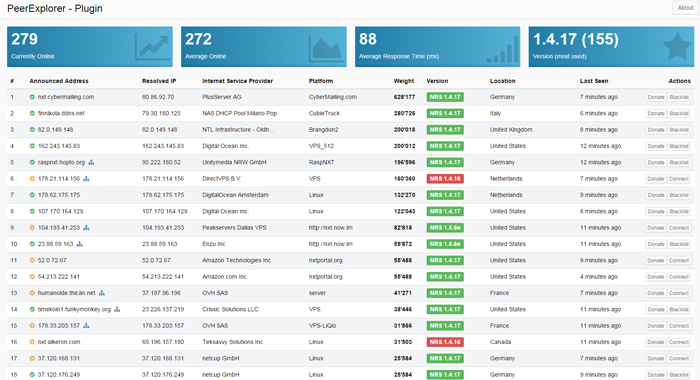The height and width of the screenshot is (380, 700).
Task: Connect to peer nxt.alkeron.com
Action: (679, 342)
